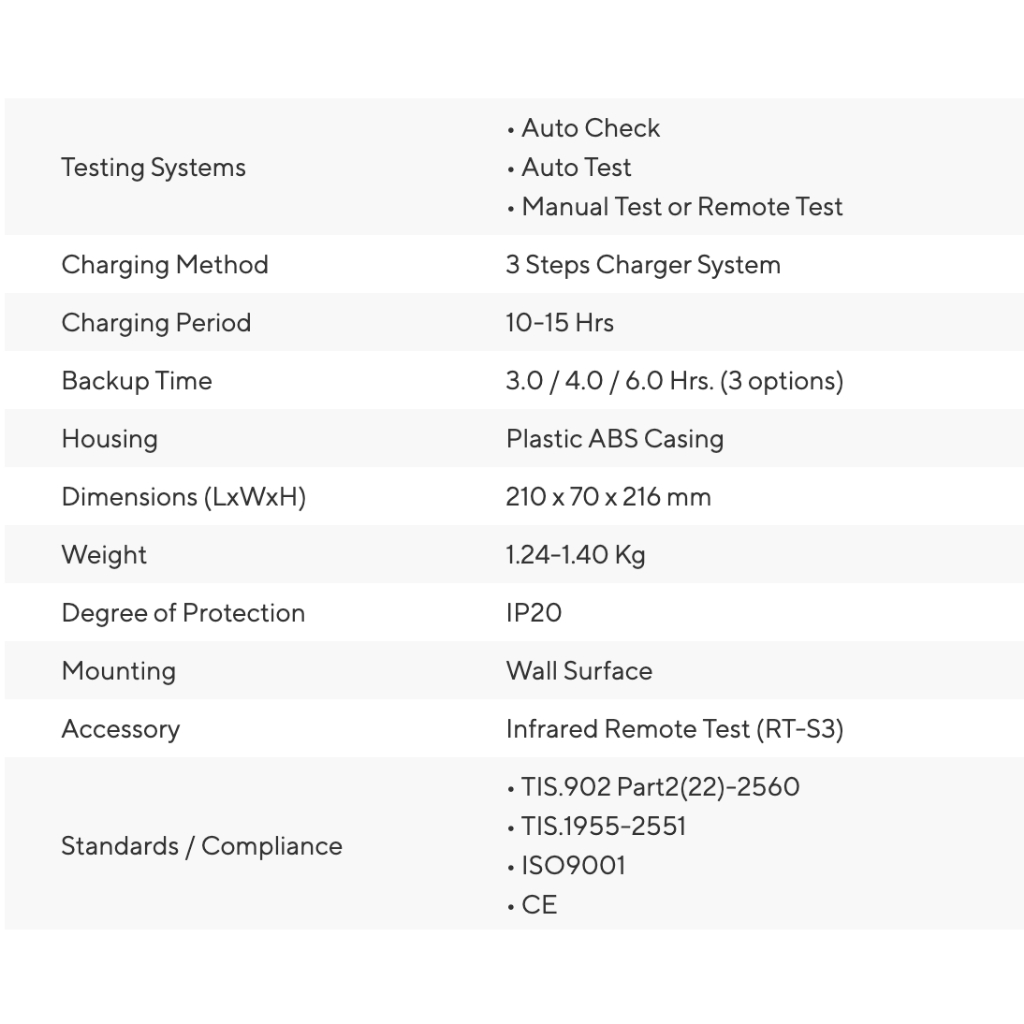This screenshot has height=1024, width=1024.
Task: Select the 3.0 / 4.0 / 6.0 Hrs. value
Action: tap(675, 381)
